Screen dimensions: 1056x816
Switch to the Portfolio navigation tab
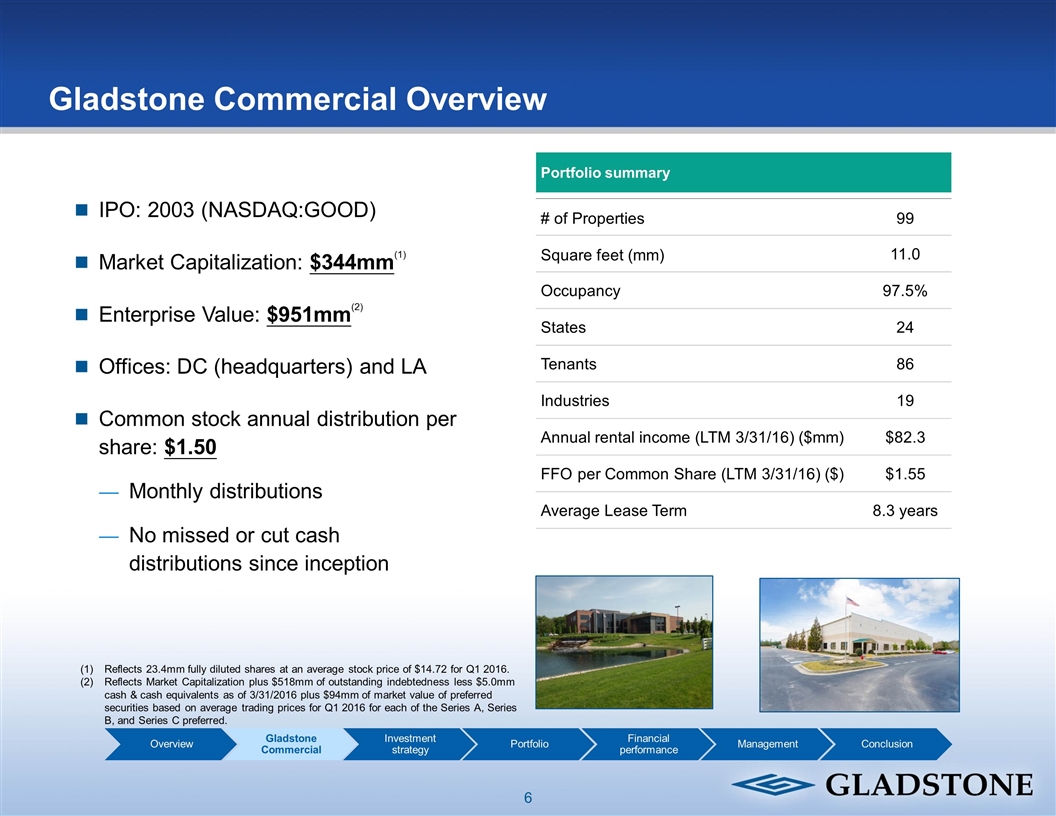pos(529,744)
